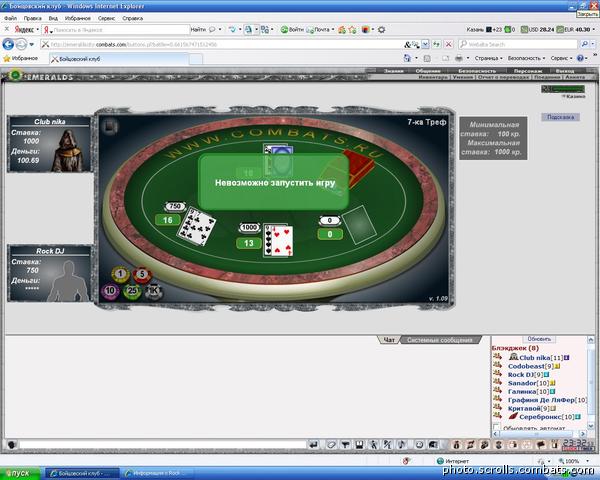Viewport: 600px width, 480px height.
Task: Open the Правка menu
Action: coord(33,18)
